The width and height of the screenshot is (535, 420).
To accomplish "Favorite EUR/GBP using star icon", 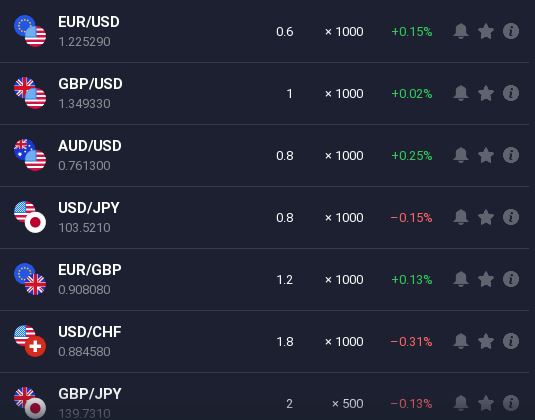I will point(486,279).
